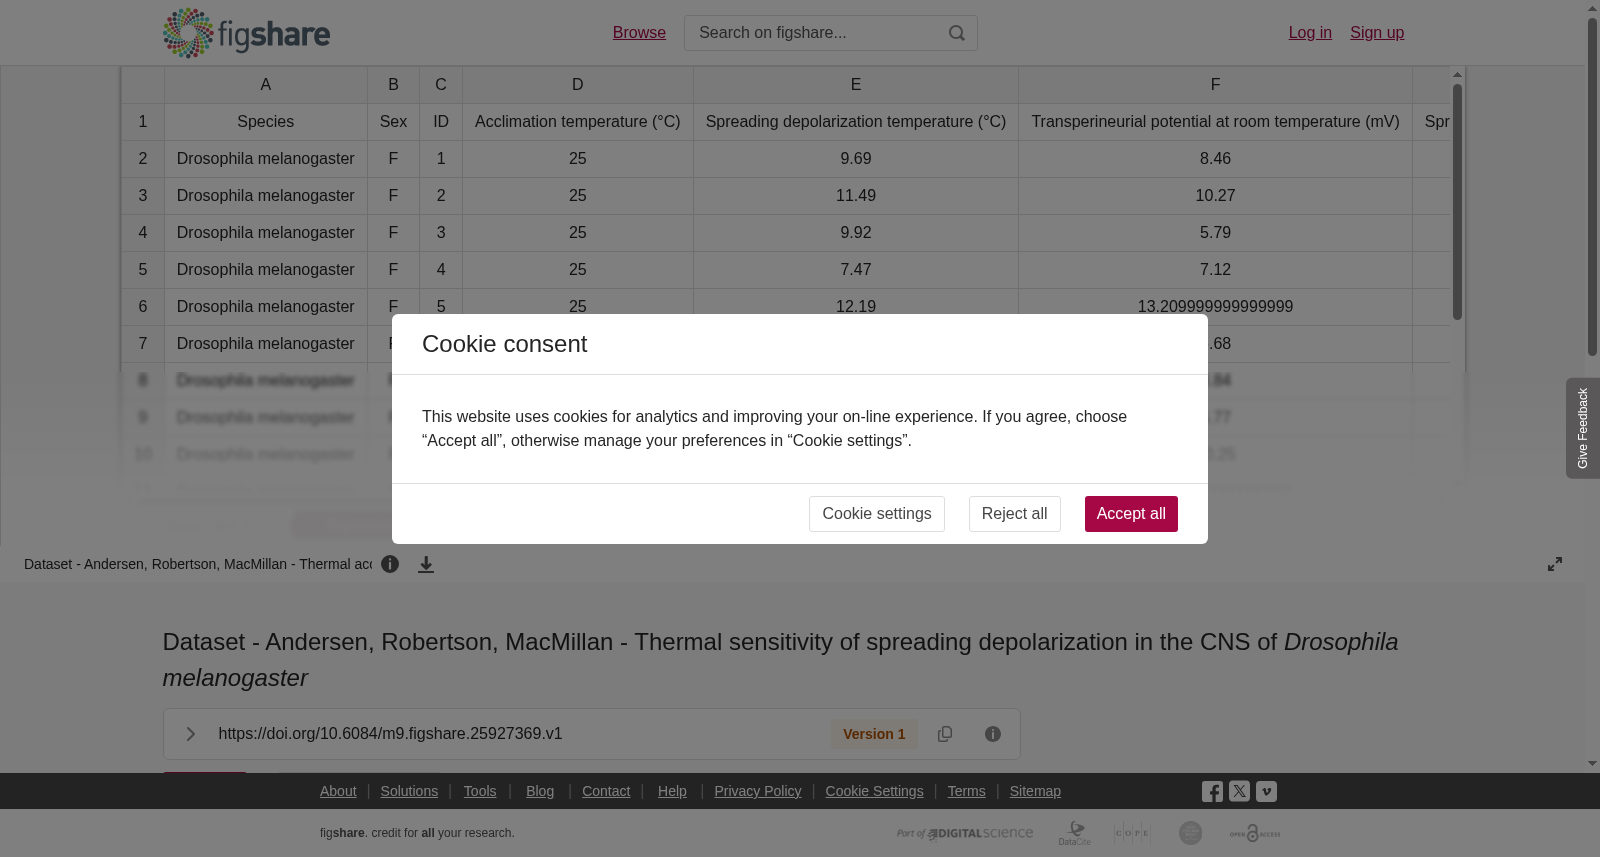Image resolution: width=1600 pixels, height=857 pixels.
Task: Open the Terms footer link
Action: pyautogui.click(x=966, y=791)
